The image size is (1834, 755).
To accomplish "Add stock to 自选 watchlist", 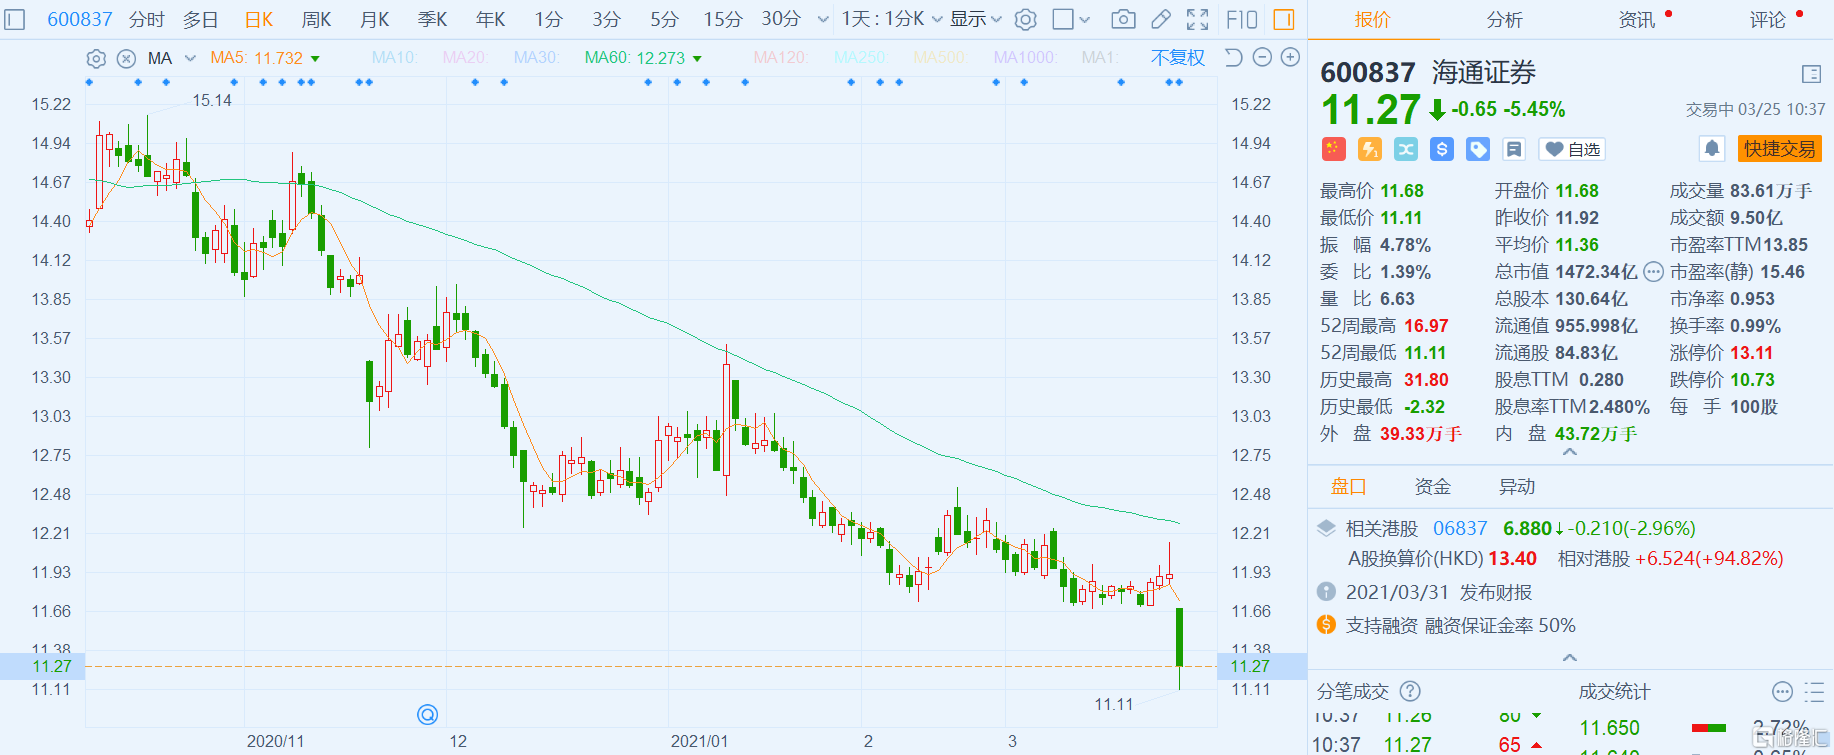I will (x=1572, y=149).
